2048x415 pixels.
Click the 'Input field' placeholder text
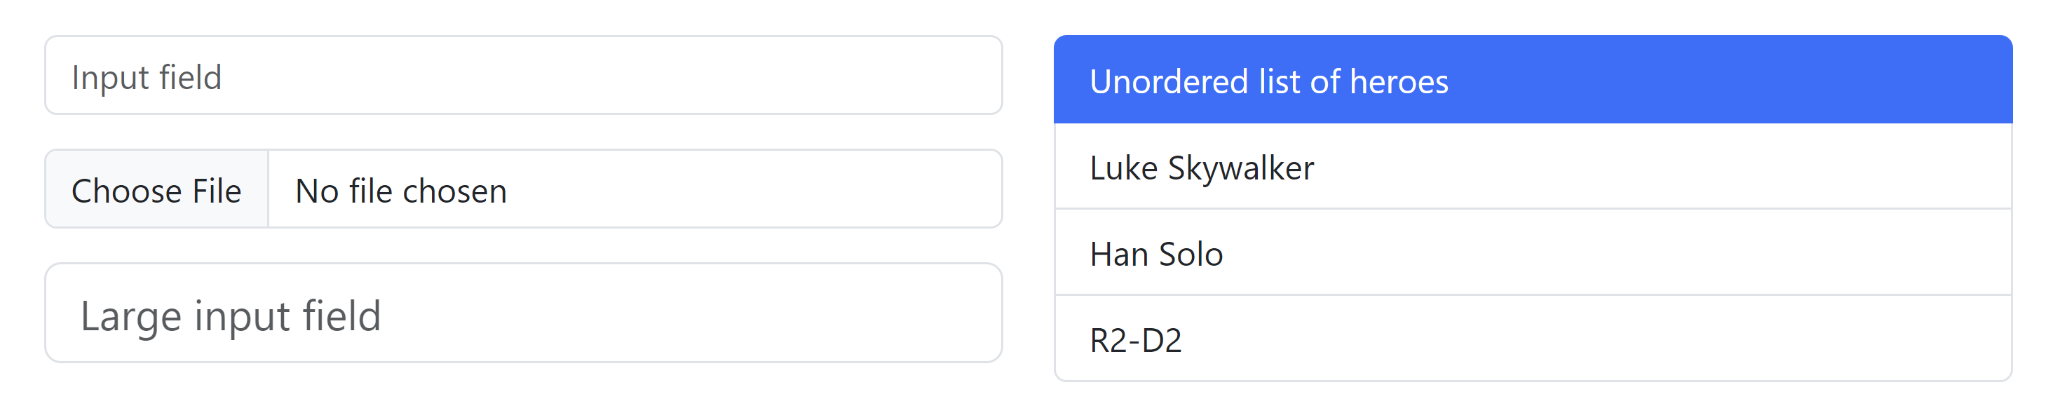click(x=147, y=77)
